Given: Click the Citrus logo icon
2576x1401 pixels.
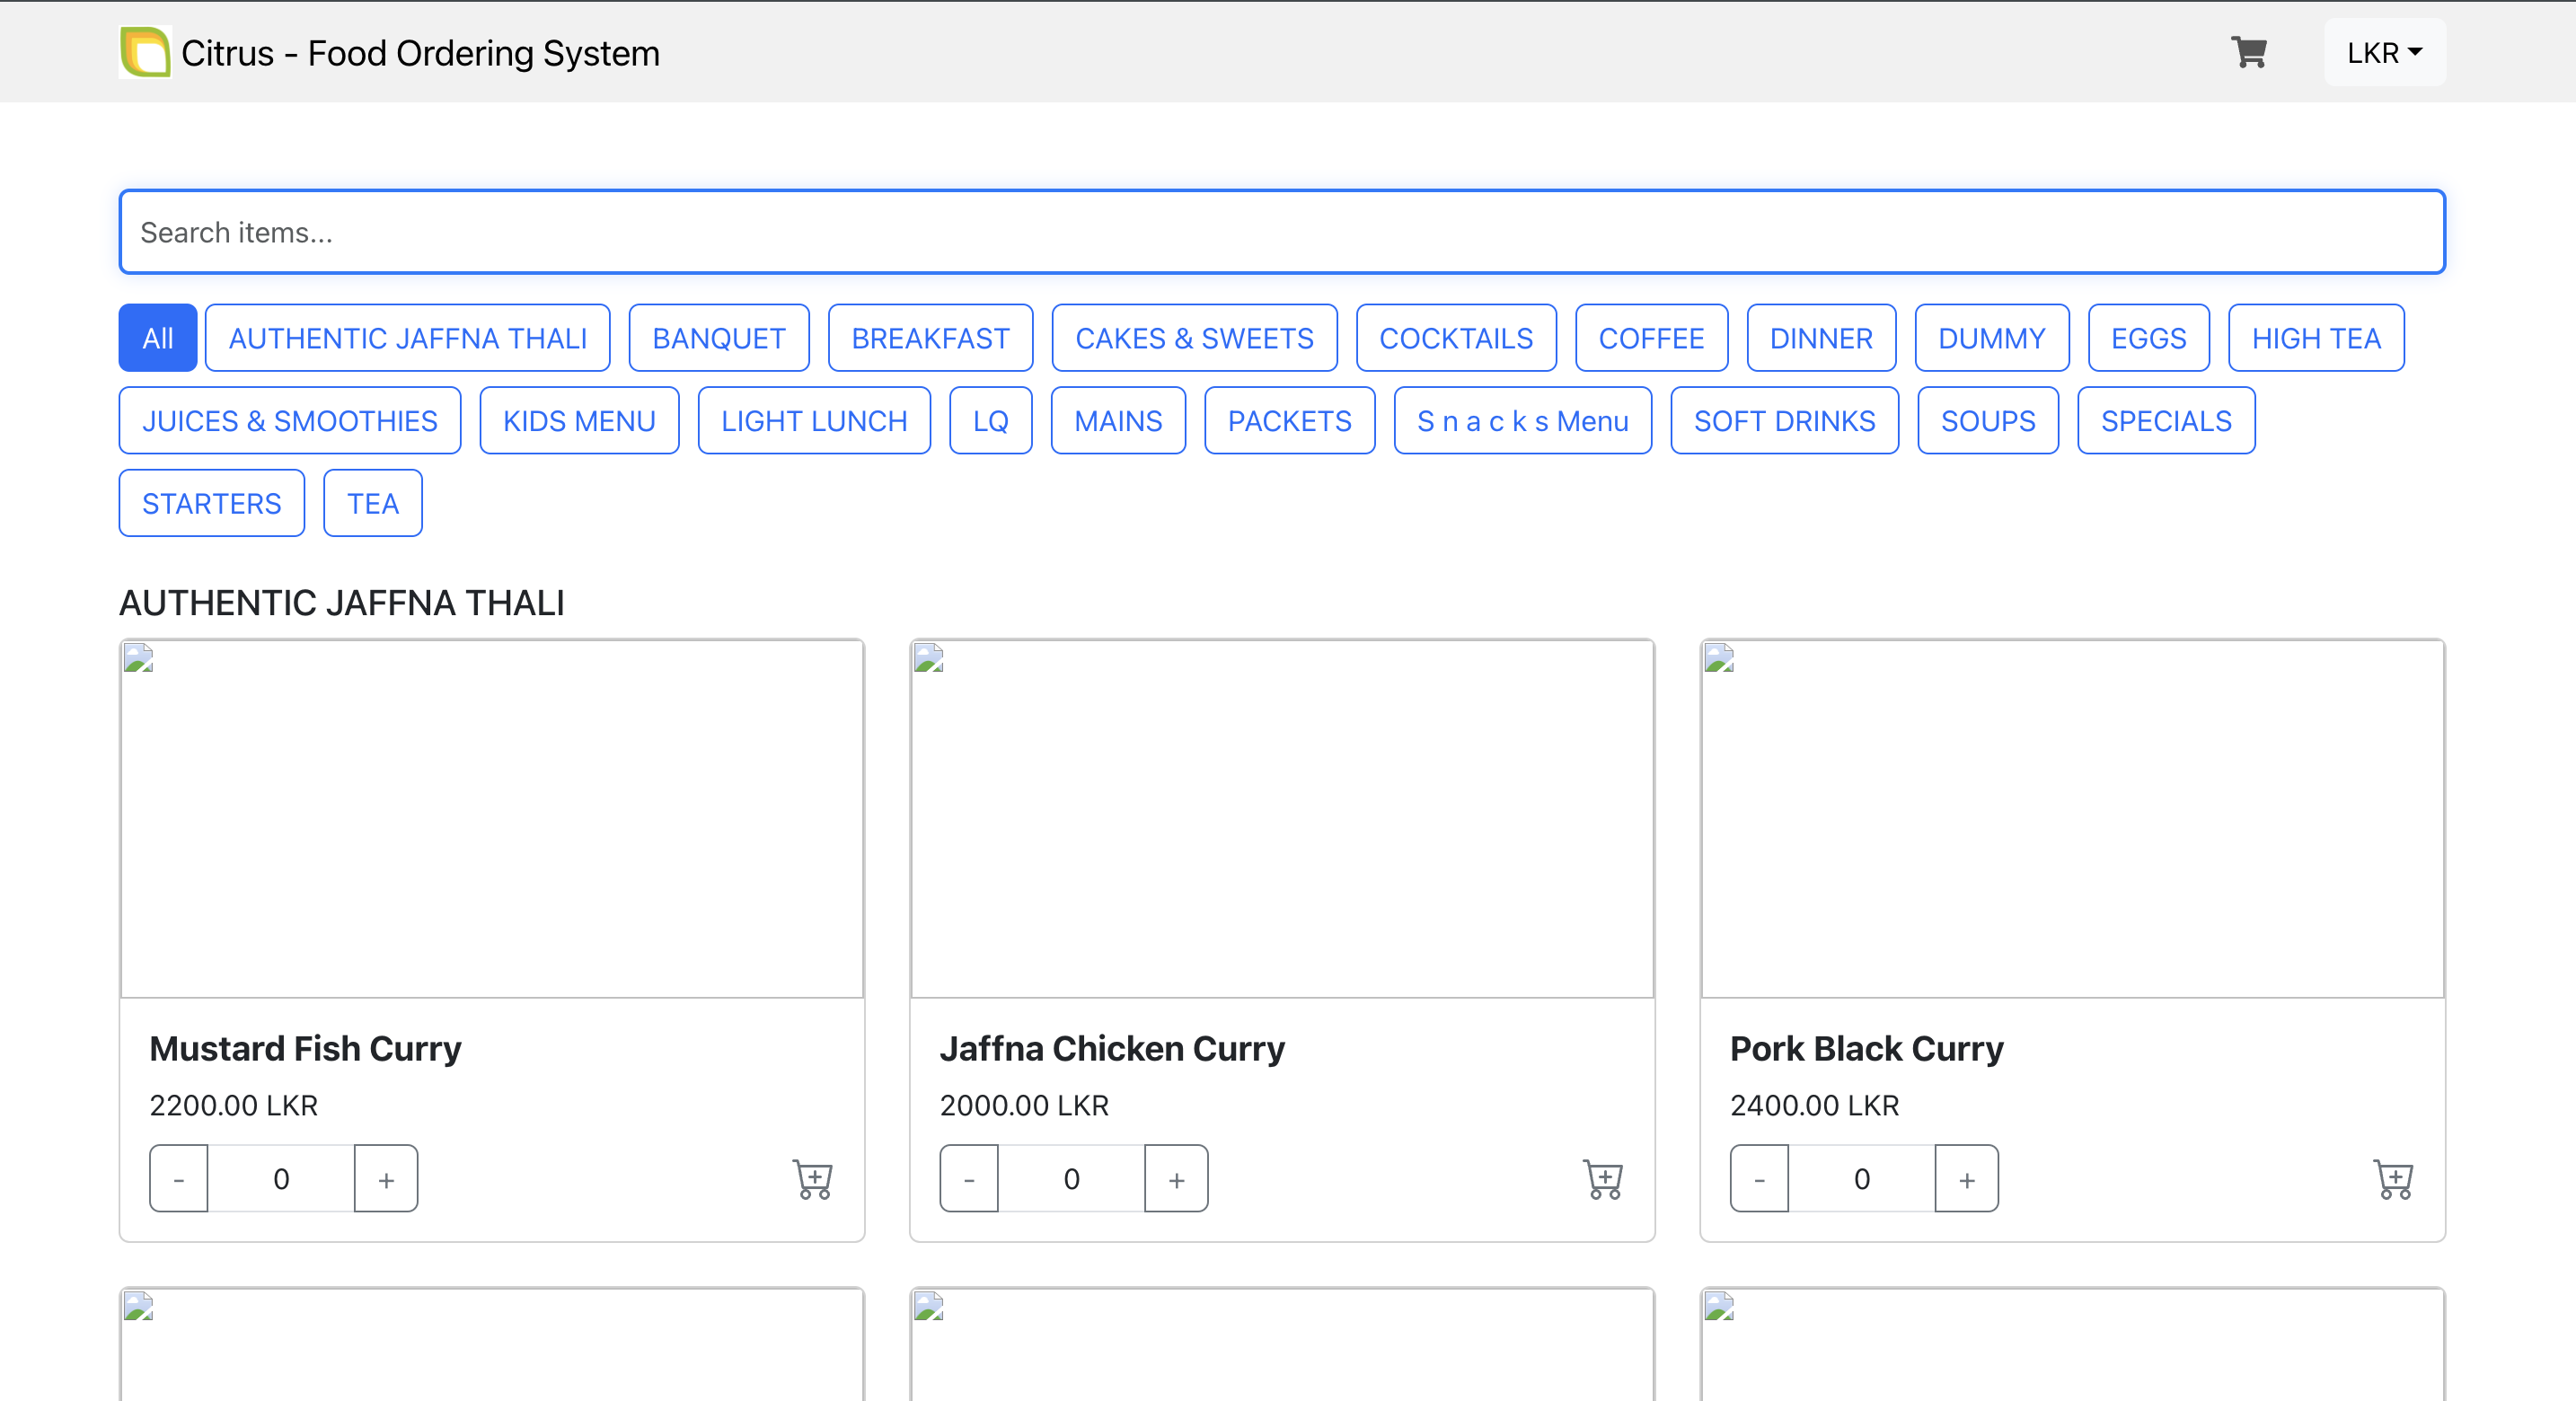Looking at the screenshot, I should pos(145,52).
